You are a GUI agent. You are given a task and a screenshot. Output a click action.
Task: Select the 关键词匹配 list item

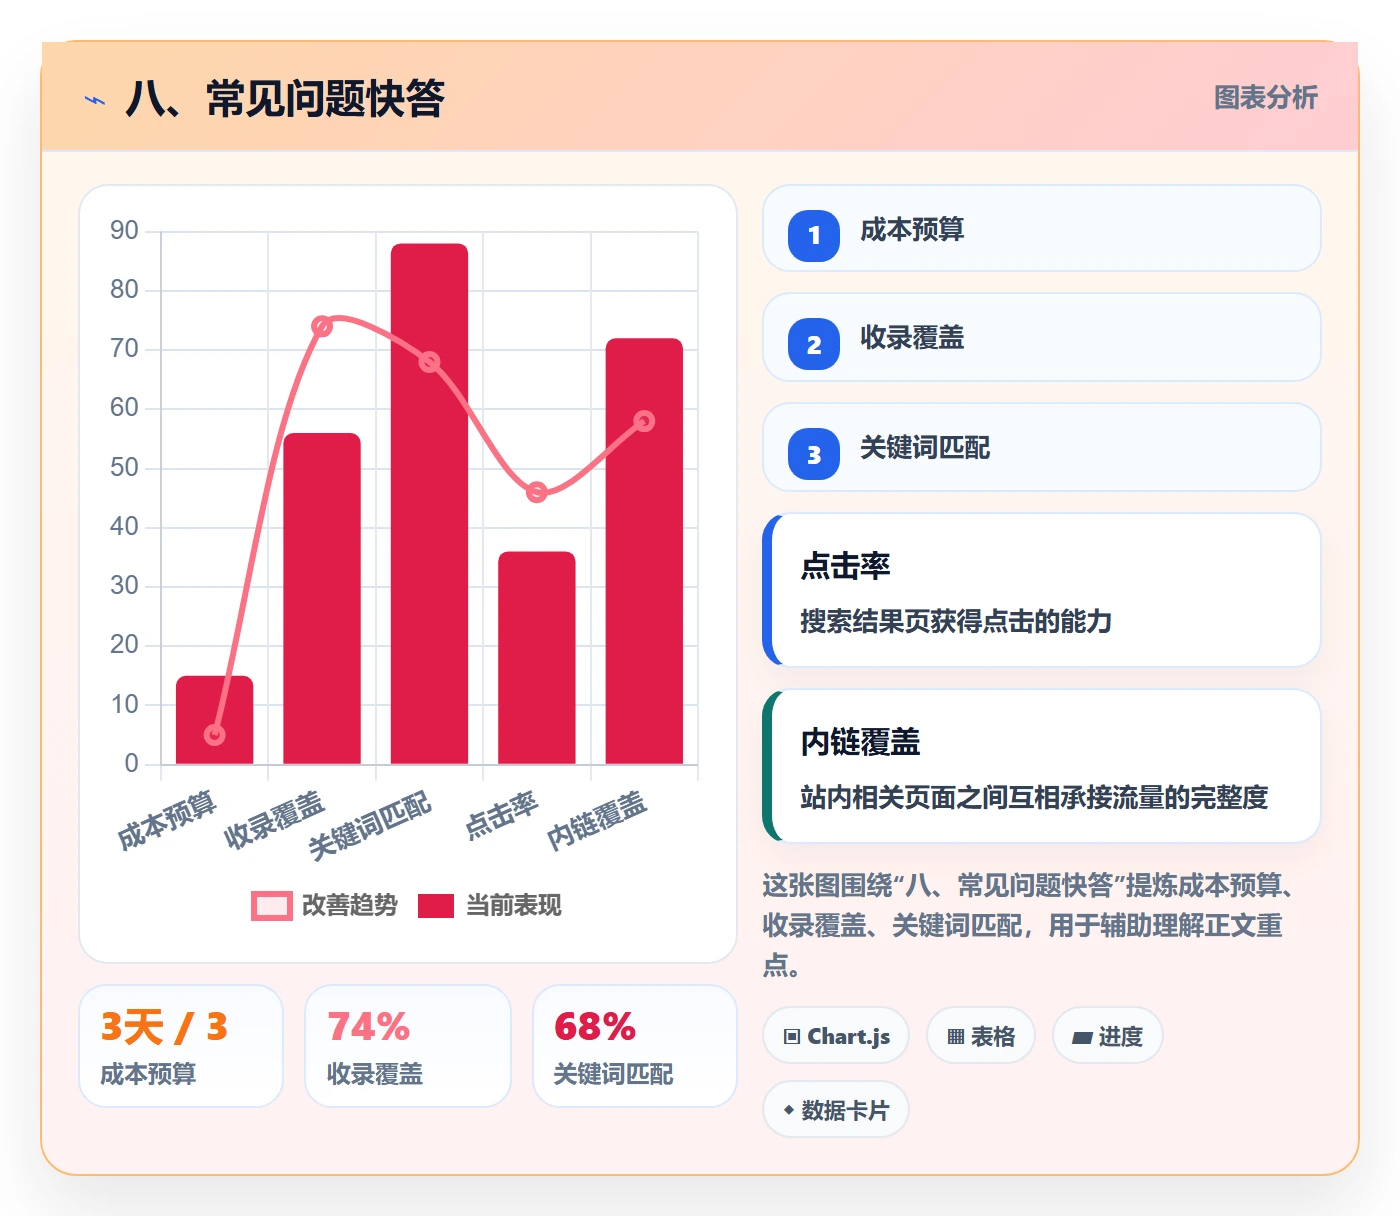coord(1042,447)
